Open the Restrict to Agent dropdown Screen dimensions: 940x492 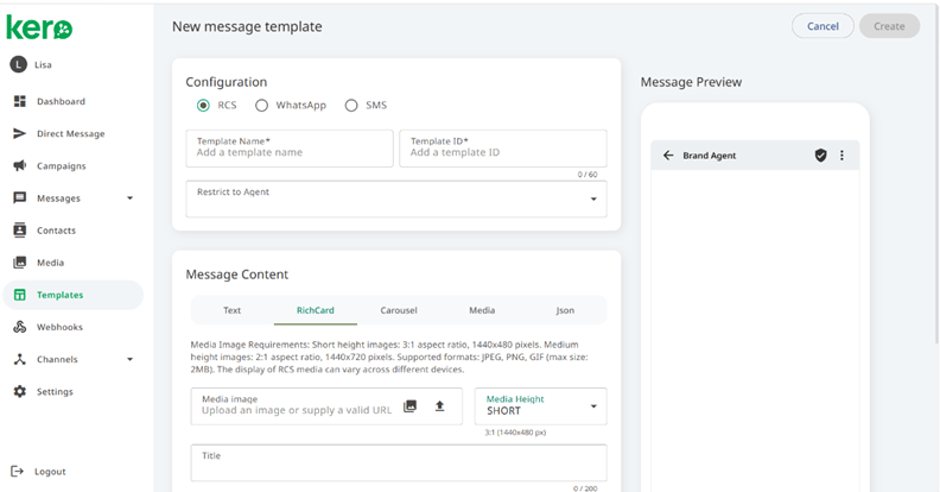396,199
